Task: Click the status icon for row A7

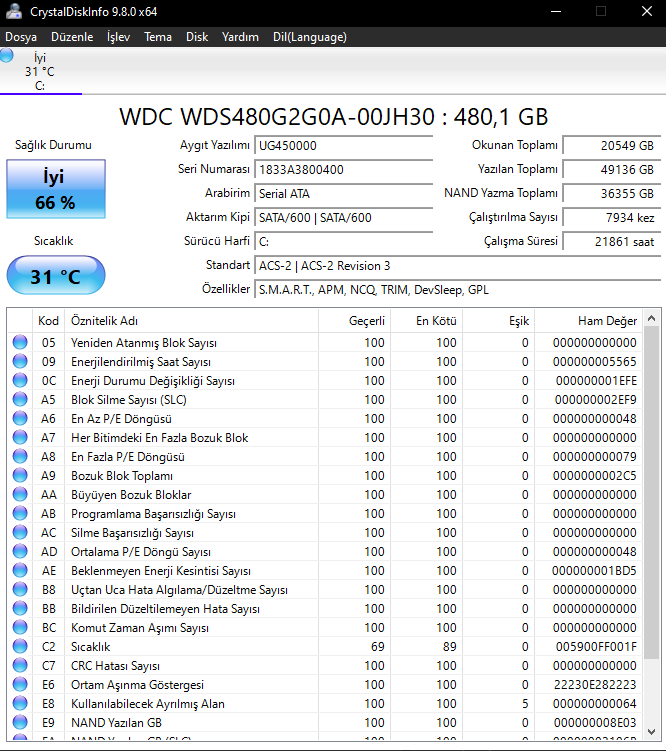Action: [20, 437]
